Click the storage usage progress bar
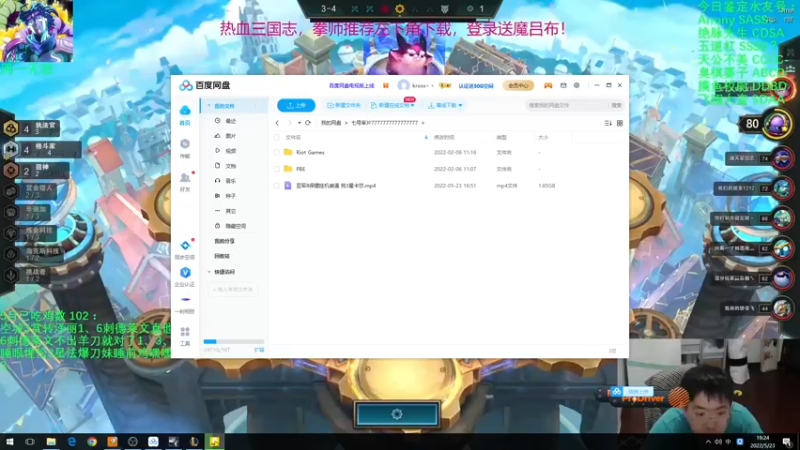This screenshot has height=450, width=800. click(234, 342)
